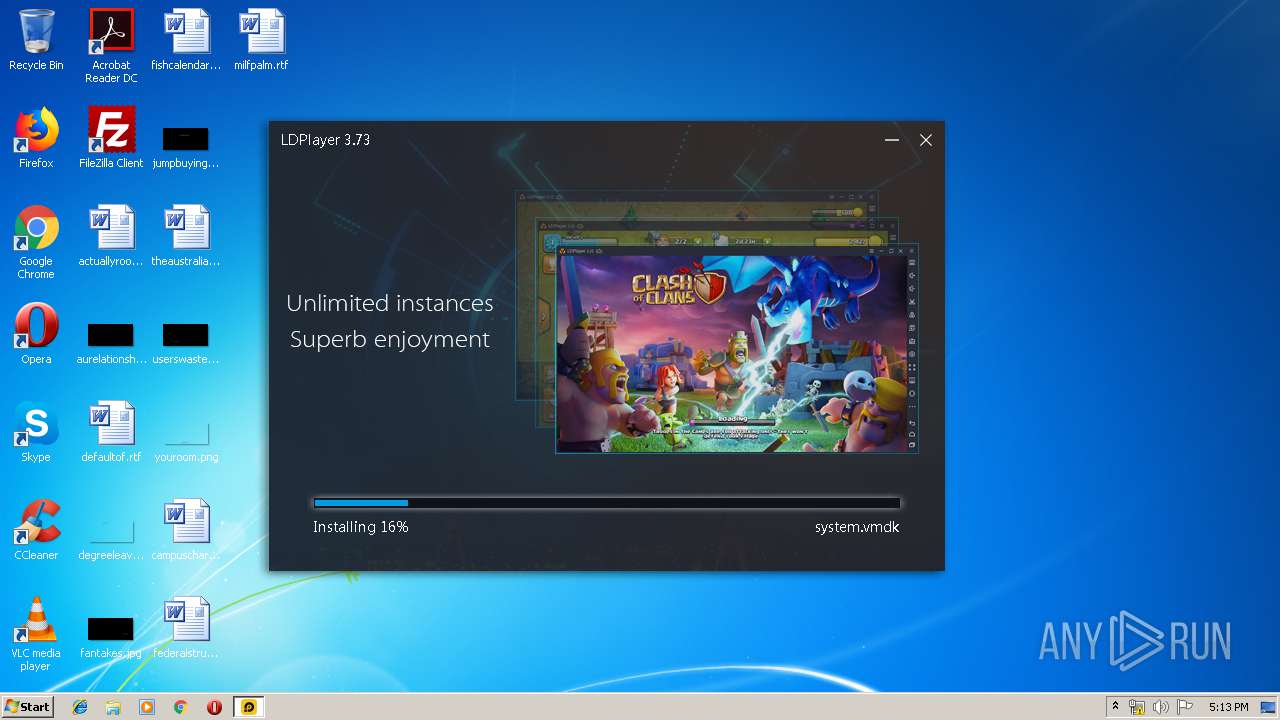Viewport: 1280px width, 720px height.
Task: Launch the Google Chrome desktop shortcut
Action: pyautogui.click(x=36, y=242)
